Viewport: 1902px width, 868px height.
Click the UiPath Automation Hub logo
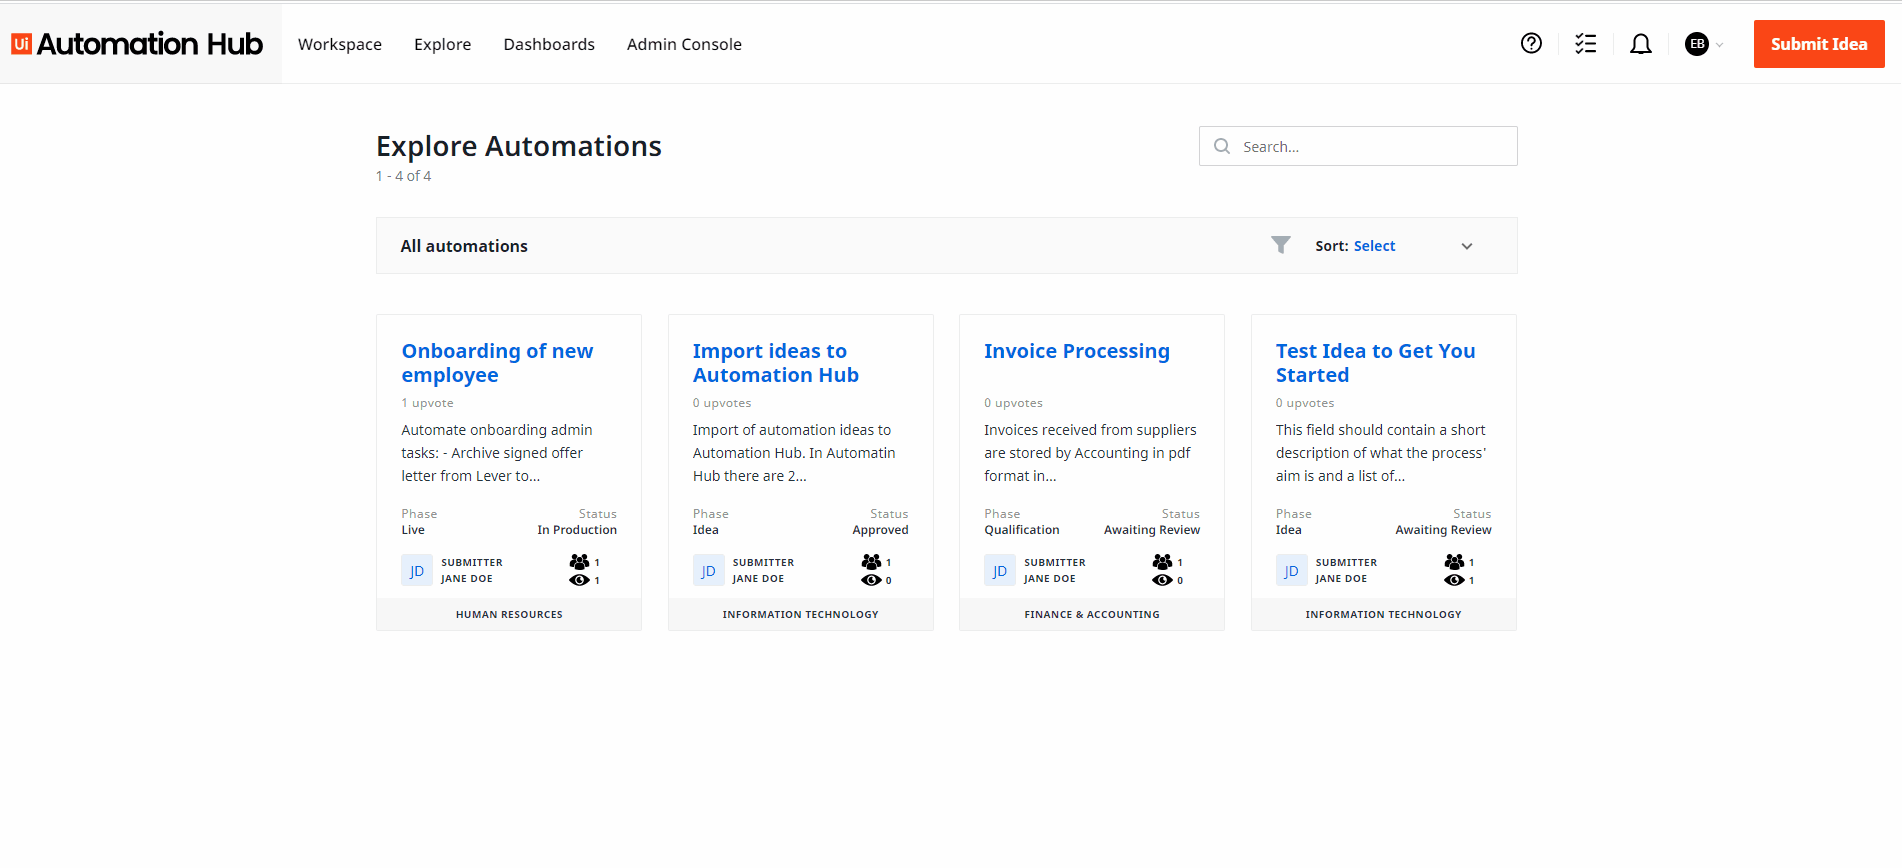pos(137,44)
